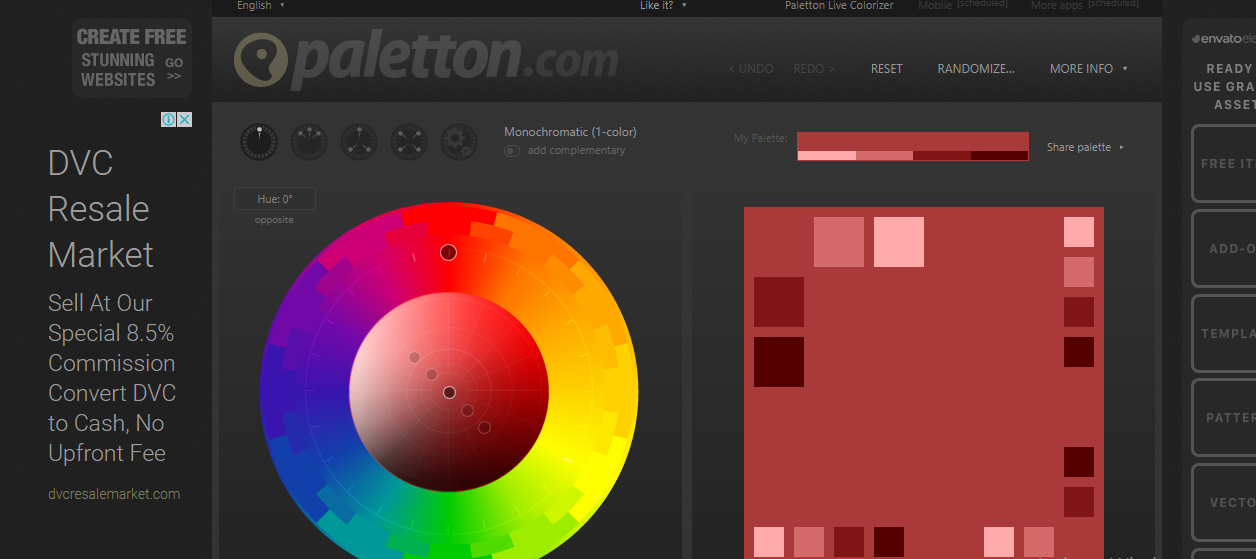This screenshot has width=1256, height=559.
Task: Toggle the add complementary switch
Action: pos(511,151)
